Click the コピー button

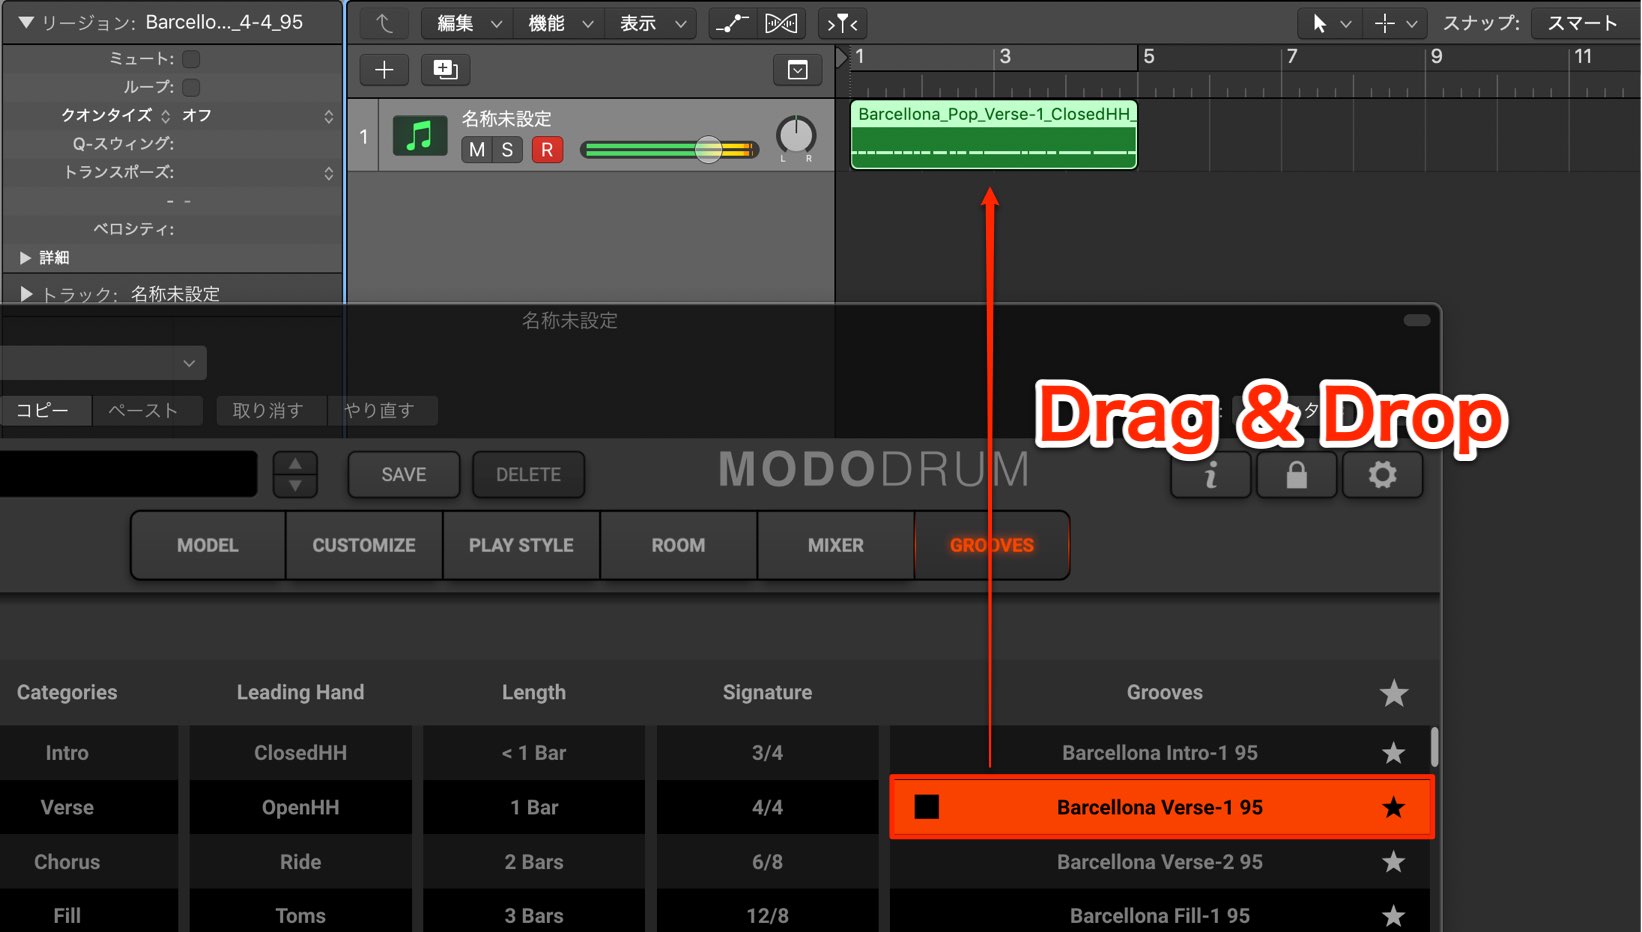pos(45,410)
